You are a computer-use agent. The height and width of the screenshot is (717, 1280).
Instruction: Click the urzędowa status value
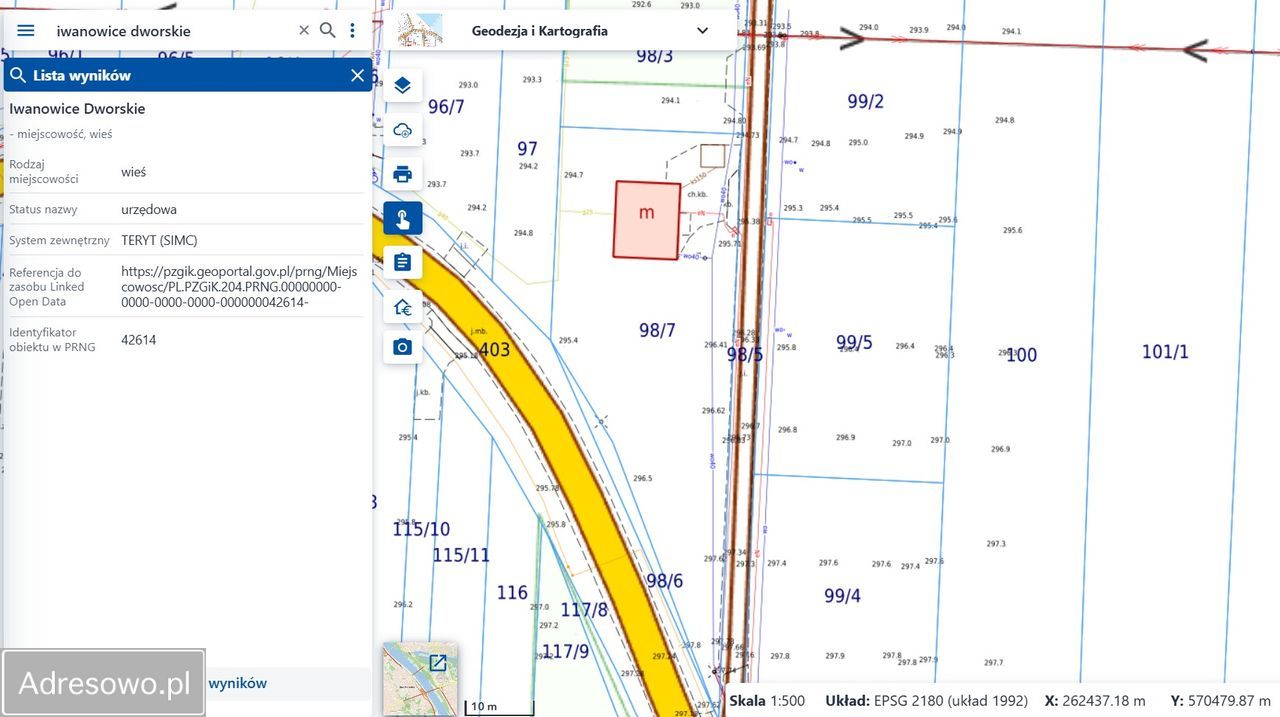(x=149, y=210)
